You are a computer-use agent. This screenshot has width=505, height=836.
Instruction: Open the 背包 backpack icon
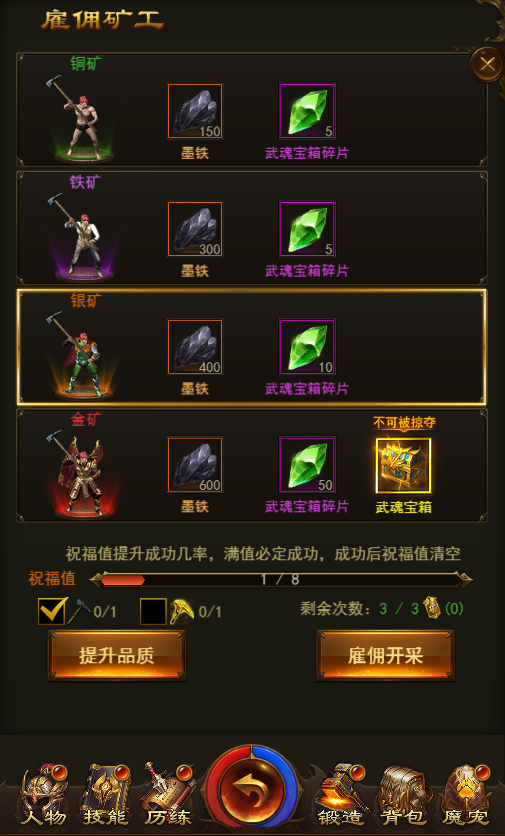pyautogui.click(x=402, y=795)
